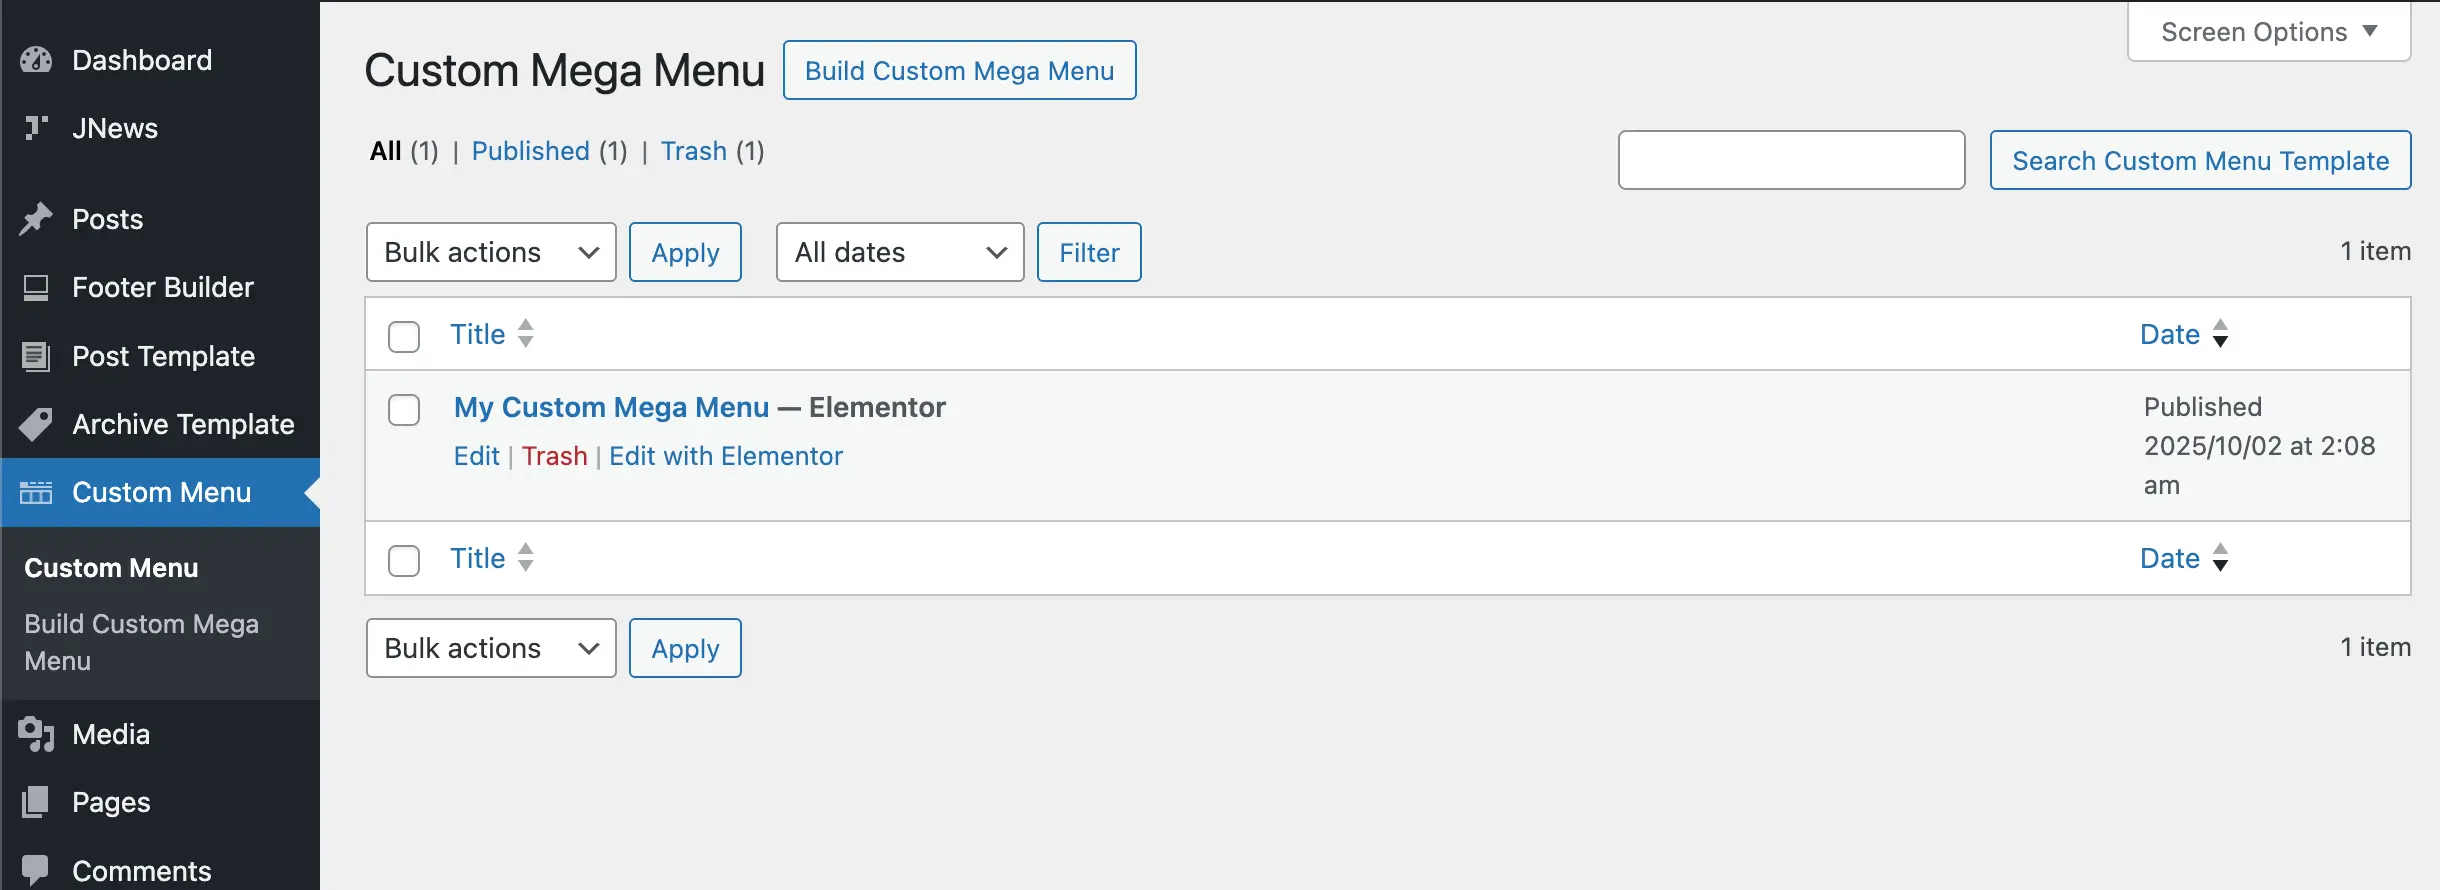The width and height of the screenshot is (2440, 890).
Task: Open the All dates filter dropdown
Action: 900,252
